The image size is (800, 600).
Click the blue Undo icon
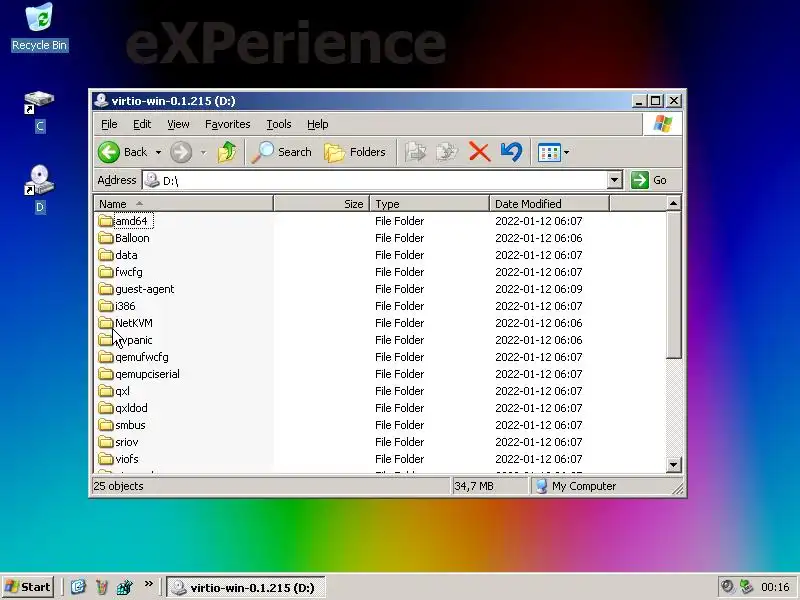pyautogui.click(x=511, y=152)
